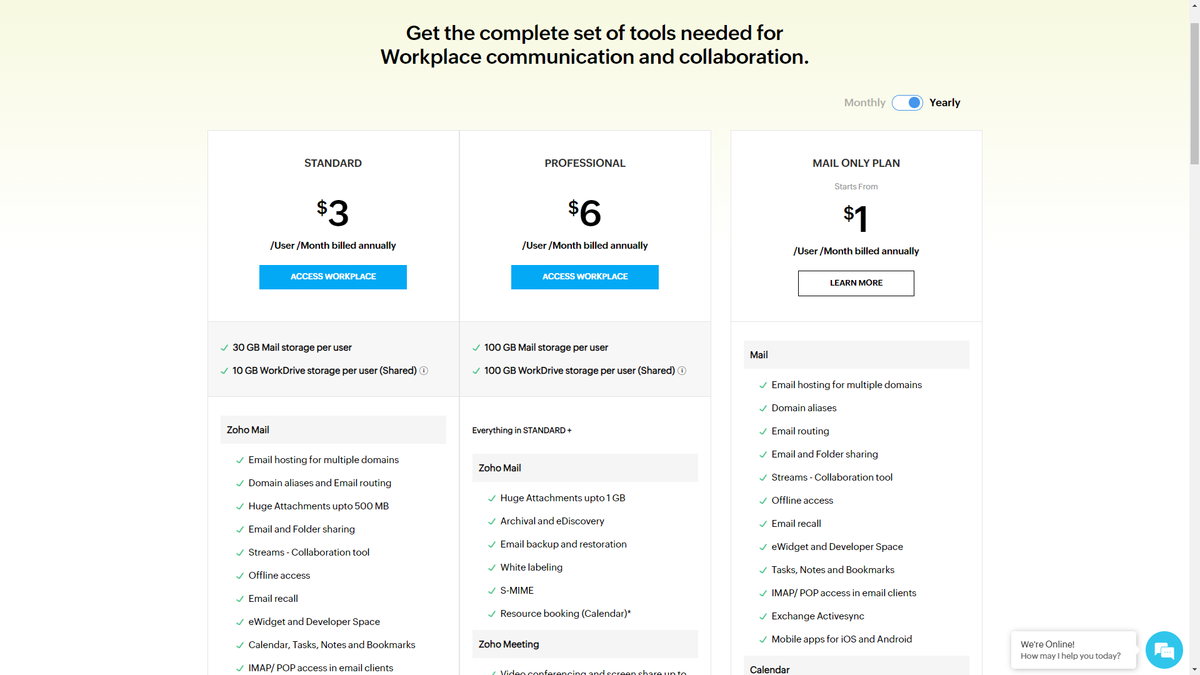1200x675 pixels.
Task: Open Learn More for Mail Only Plan
Action: pyautogui.click(x=855, y=283)
